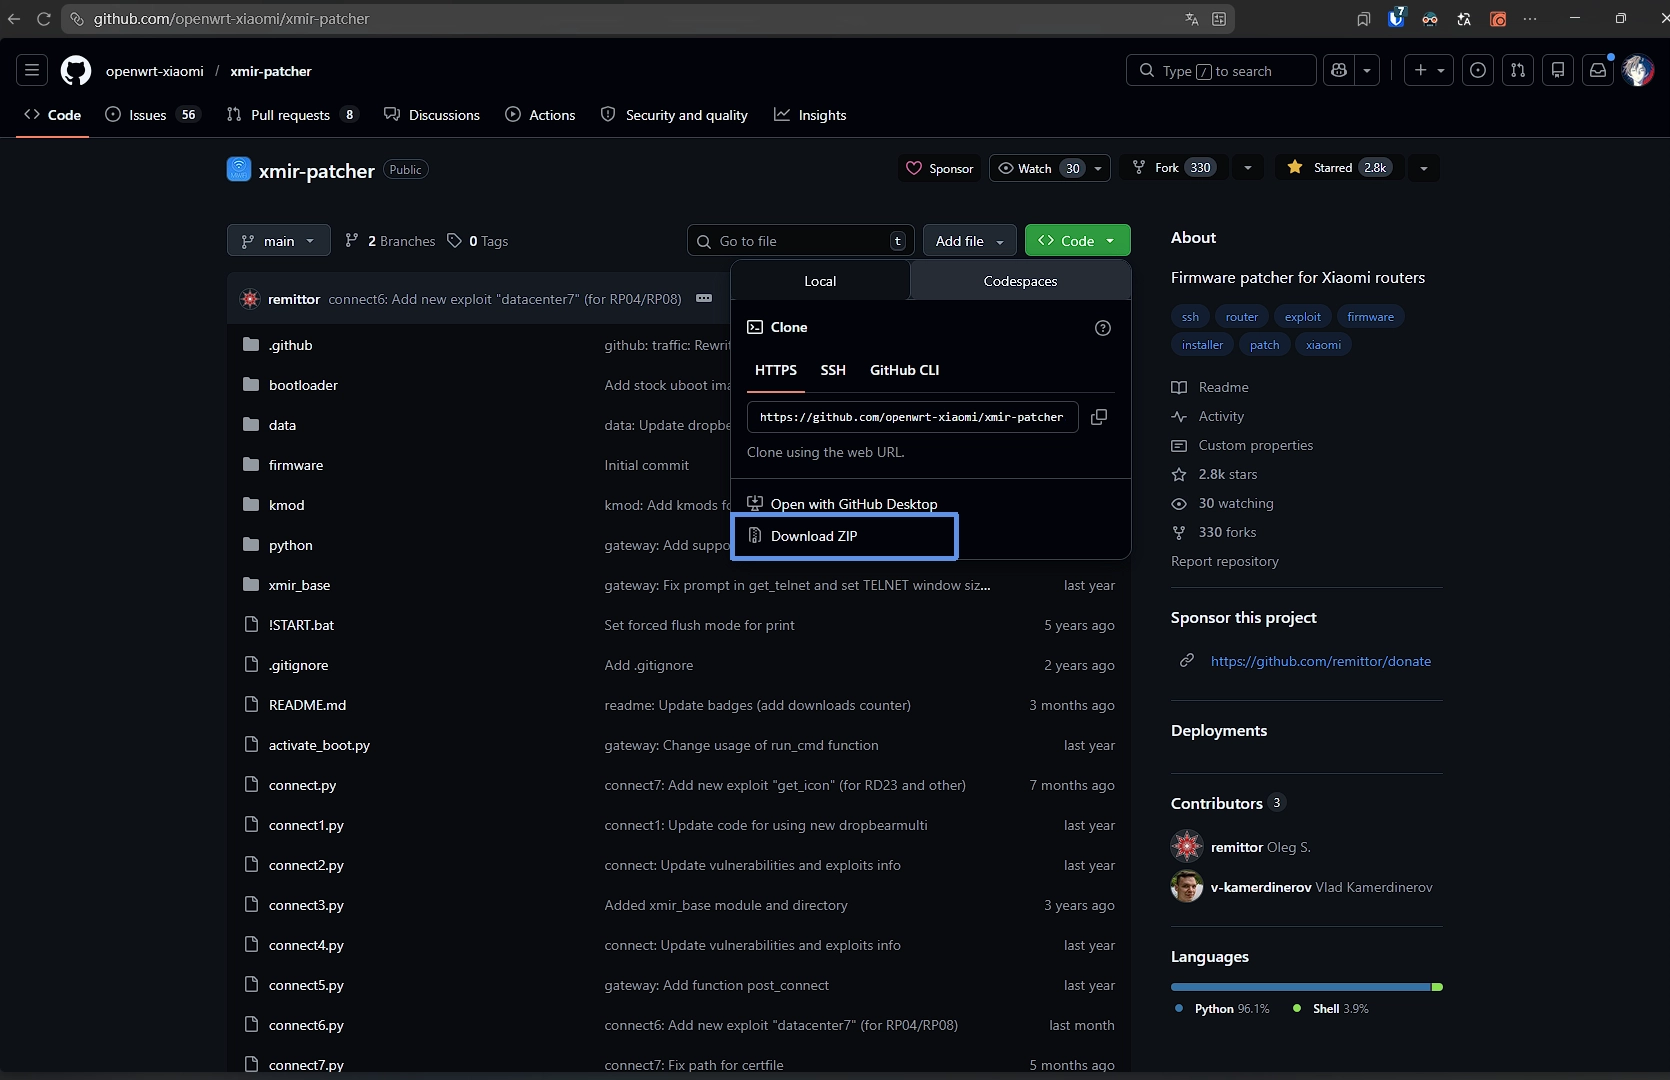Open the Create new plus dropdown

point(1428,70)
